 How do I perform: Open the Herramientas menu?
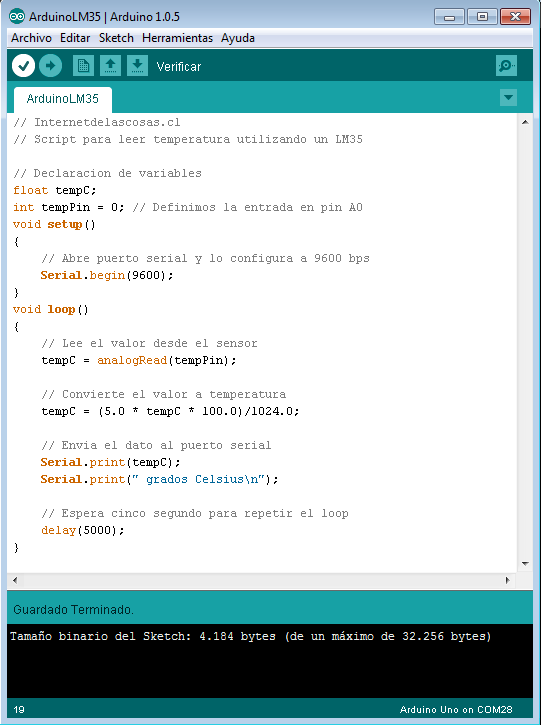(x=178, y=38)
